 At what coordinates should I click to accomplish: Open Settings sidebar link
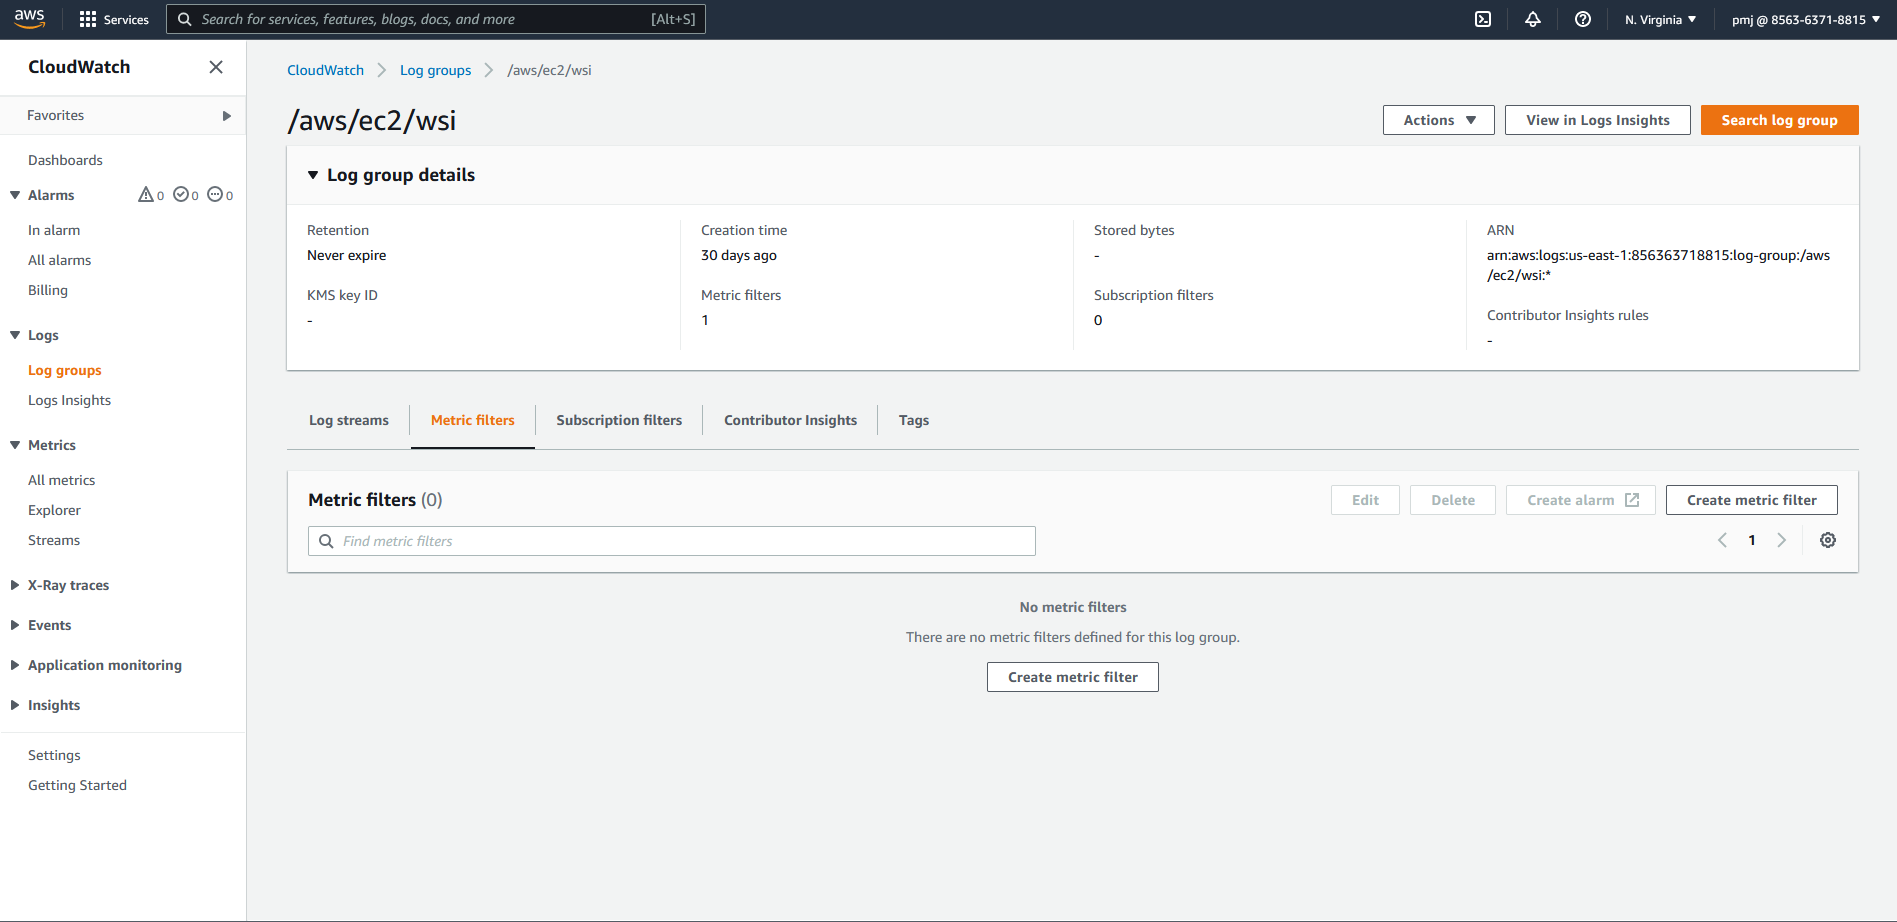click(54, 755)
